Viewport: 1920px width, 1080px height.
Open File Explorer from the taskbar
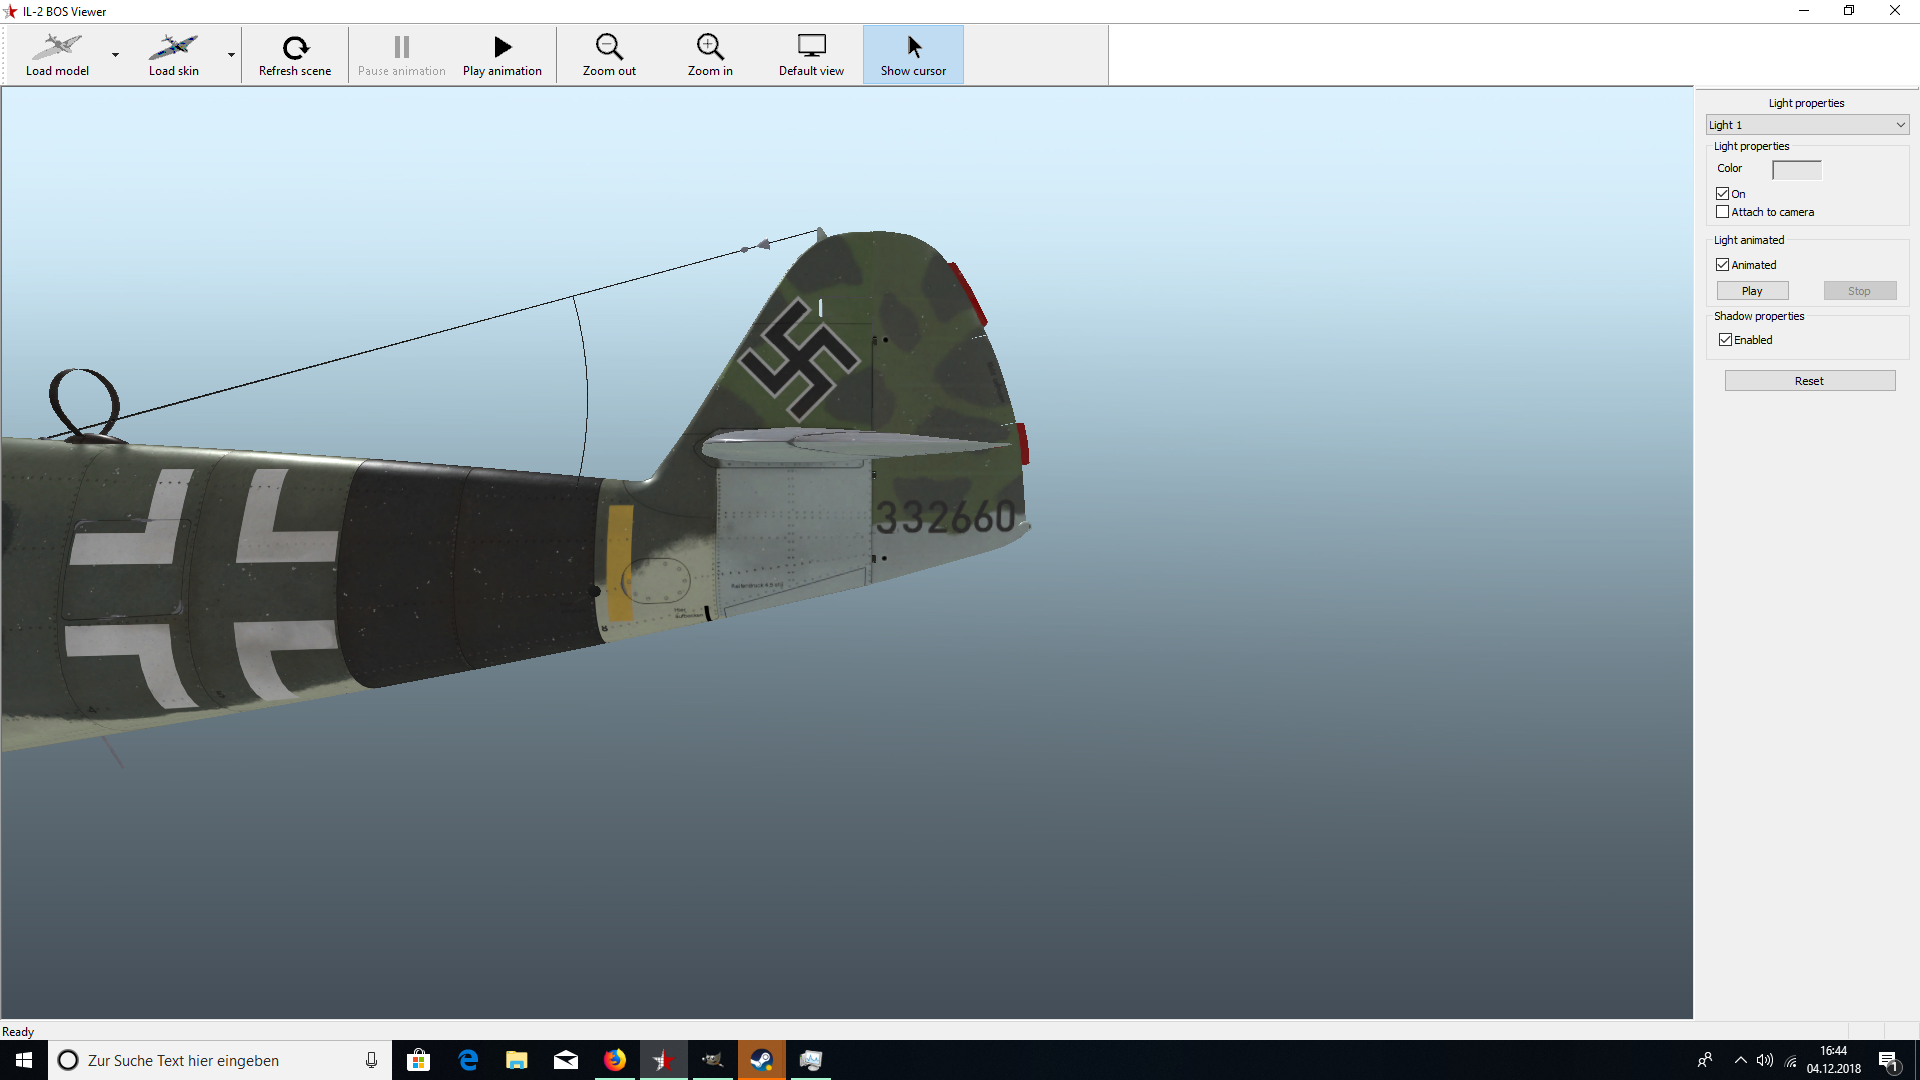coord(516,1060)
